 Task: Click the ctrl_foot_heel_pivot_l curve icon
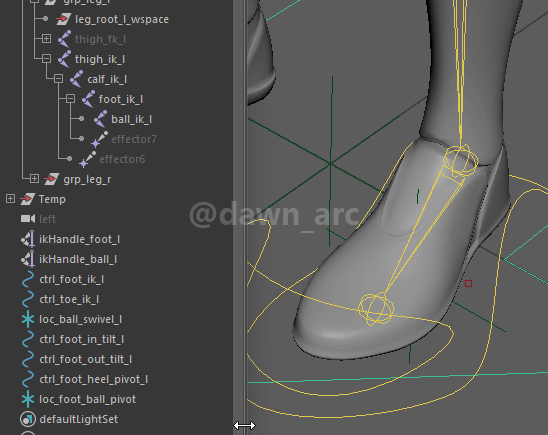(28, 379)
